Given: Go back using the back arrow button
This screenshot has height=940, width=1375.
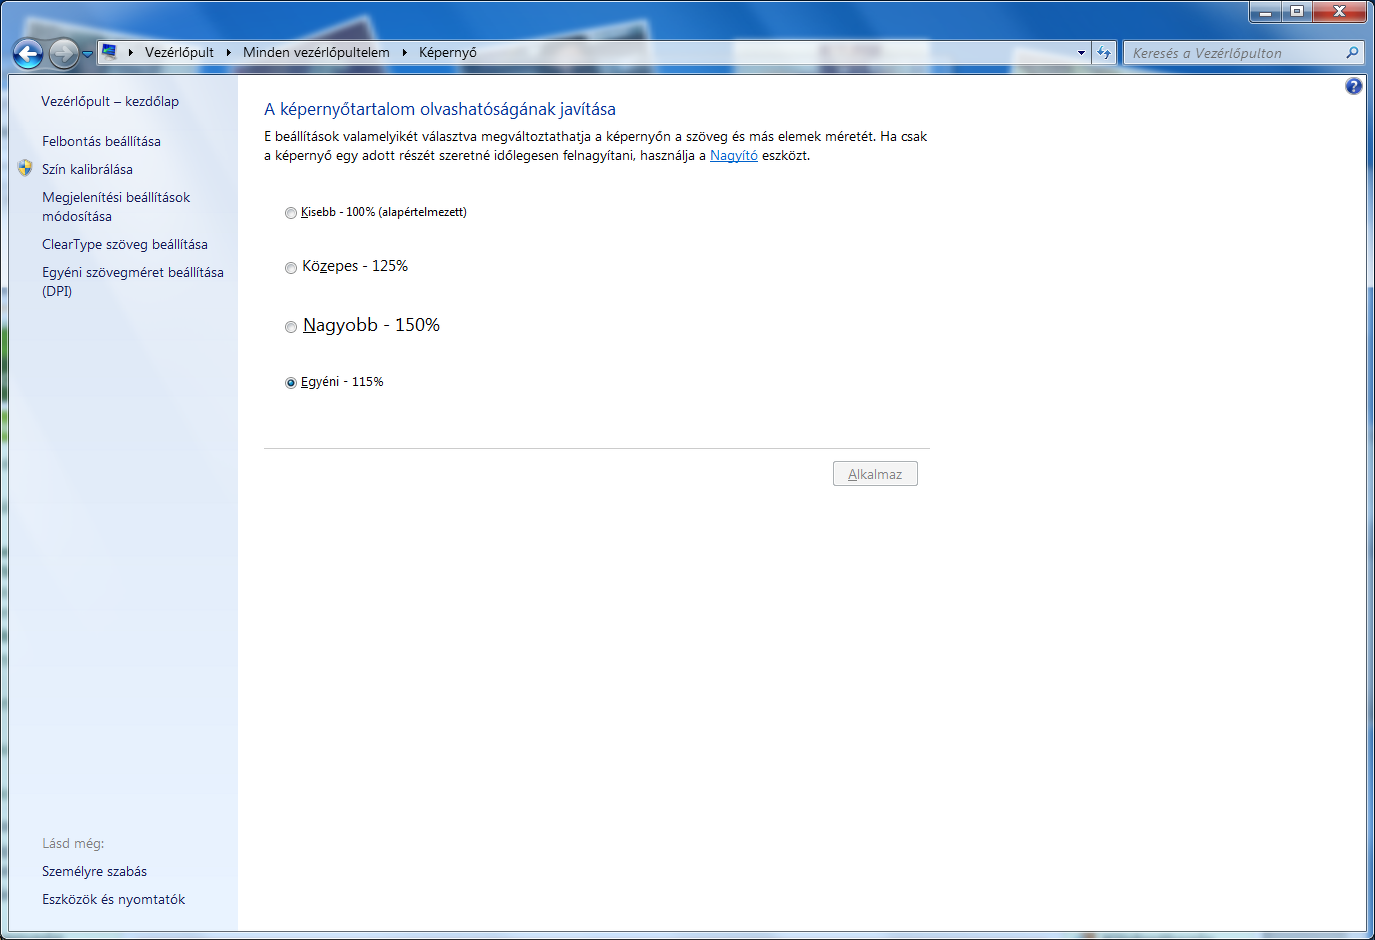Looking at the screenshot, I should 28,53.
